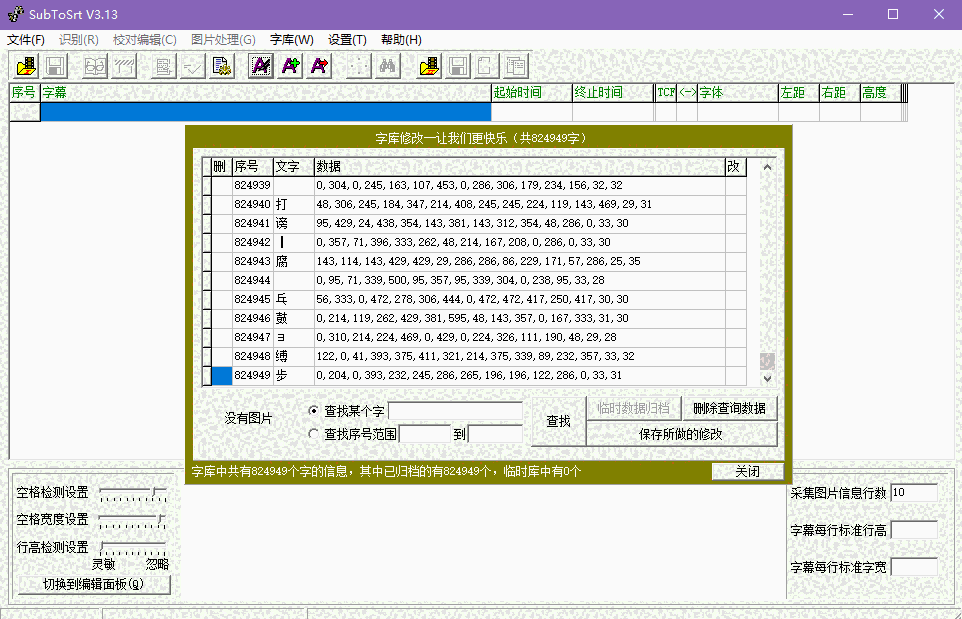962x619 pixels.
Task: Select the highlighted purple 'A' font library icon
Action: point(262,66)
